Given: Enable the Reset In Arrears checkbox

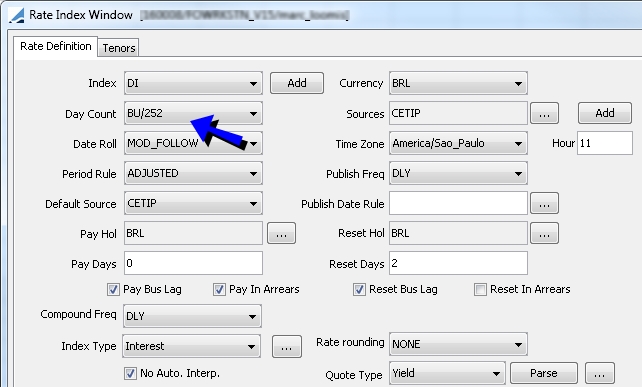Looking at the screenshot, I should pos(480,290).
